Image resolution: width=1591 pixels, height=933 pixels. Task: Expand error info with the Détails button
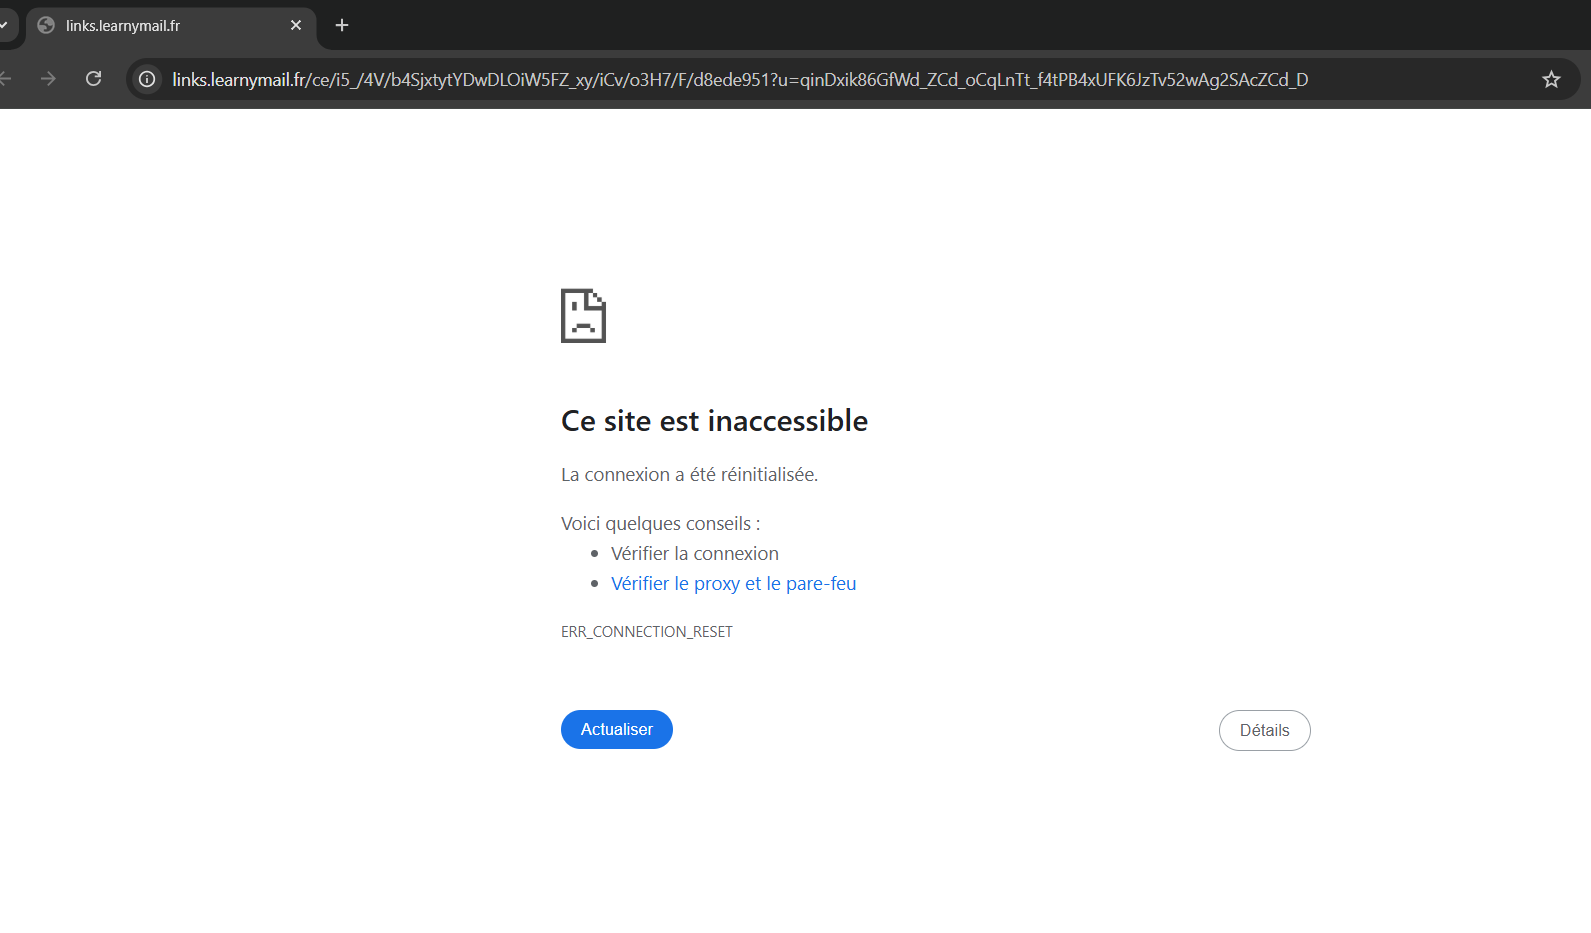pos(1264,730)
